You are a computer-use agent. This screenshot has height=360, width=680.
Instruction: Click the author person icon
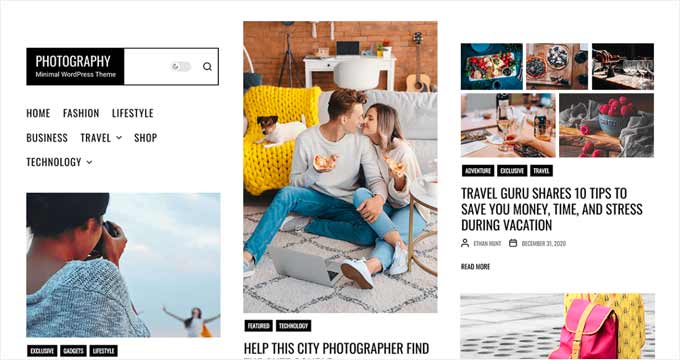pyautogui.click(x=465, y=243)
